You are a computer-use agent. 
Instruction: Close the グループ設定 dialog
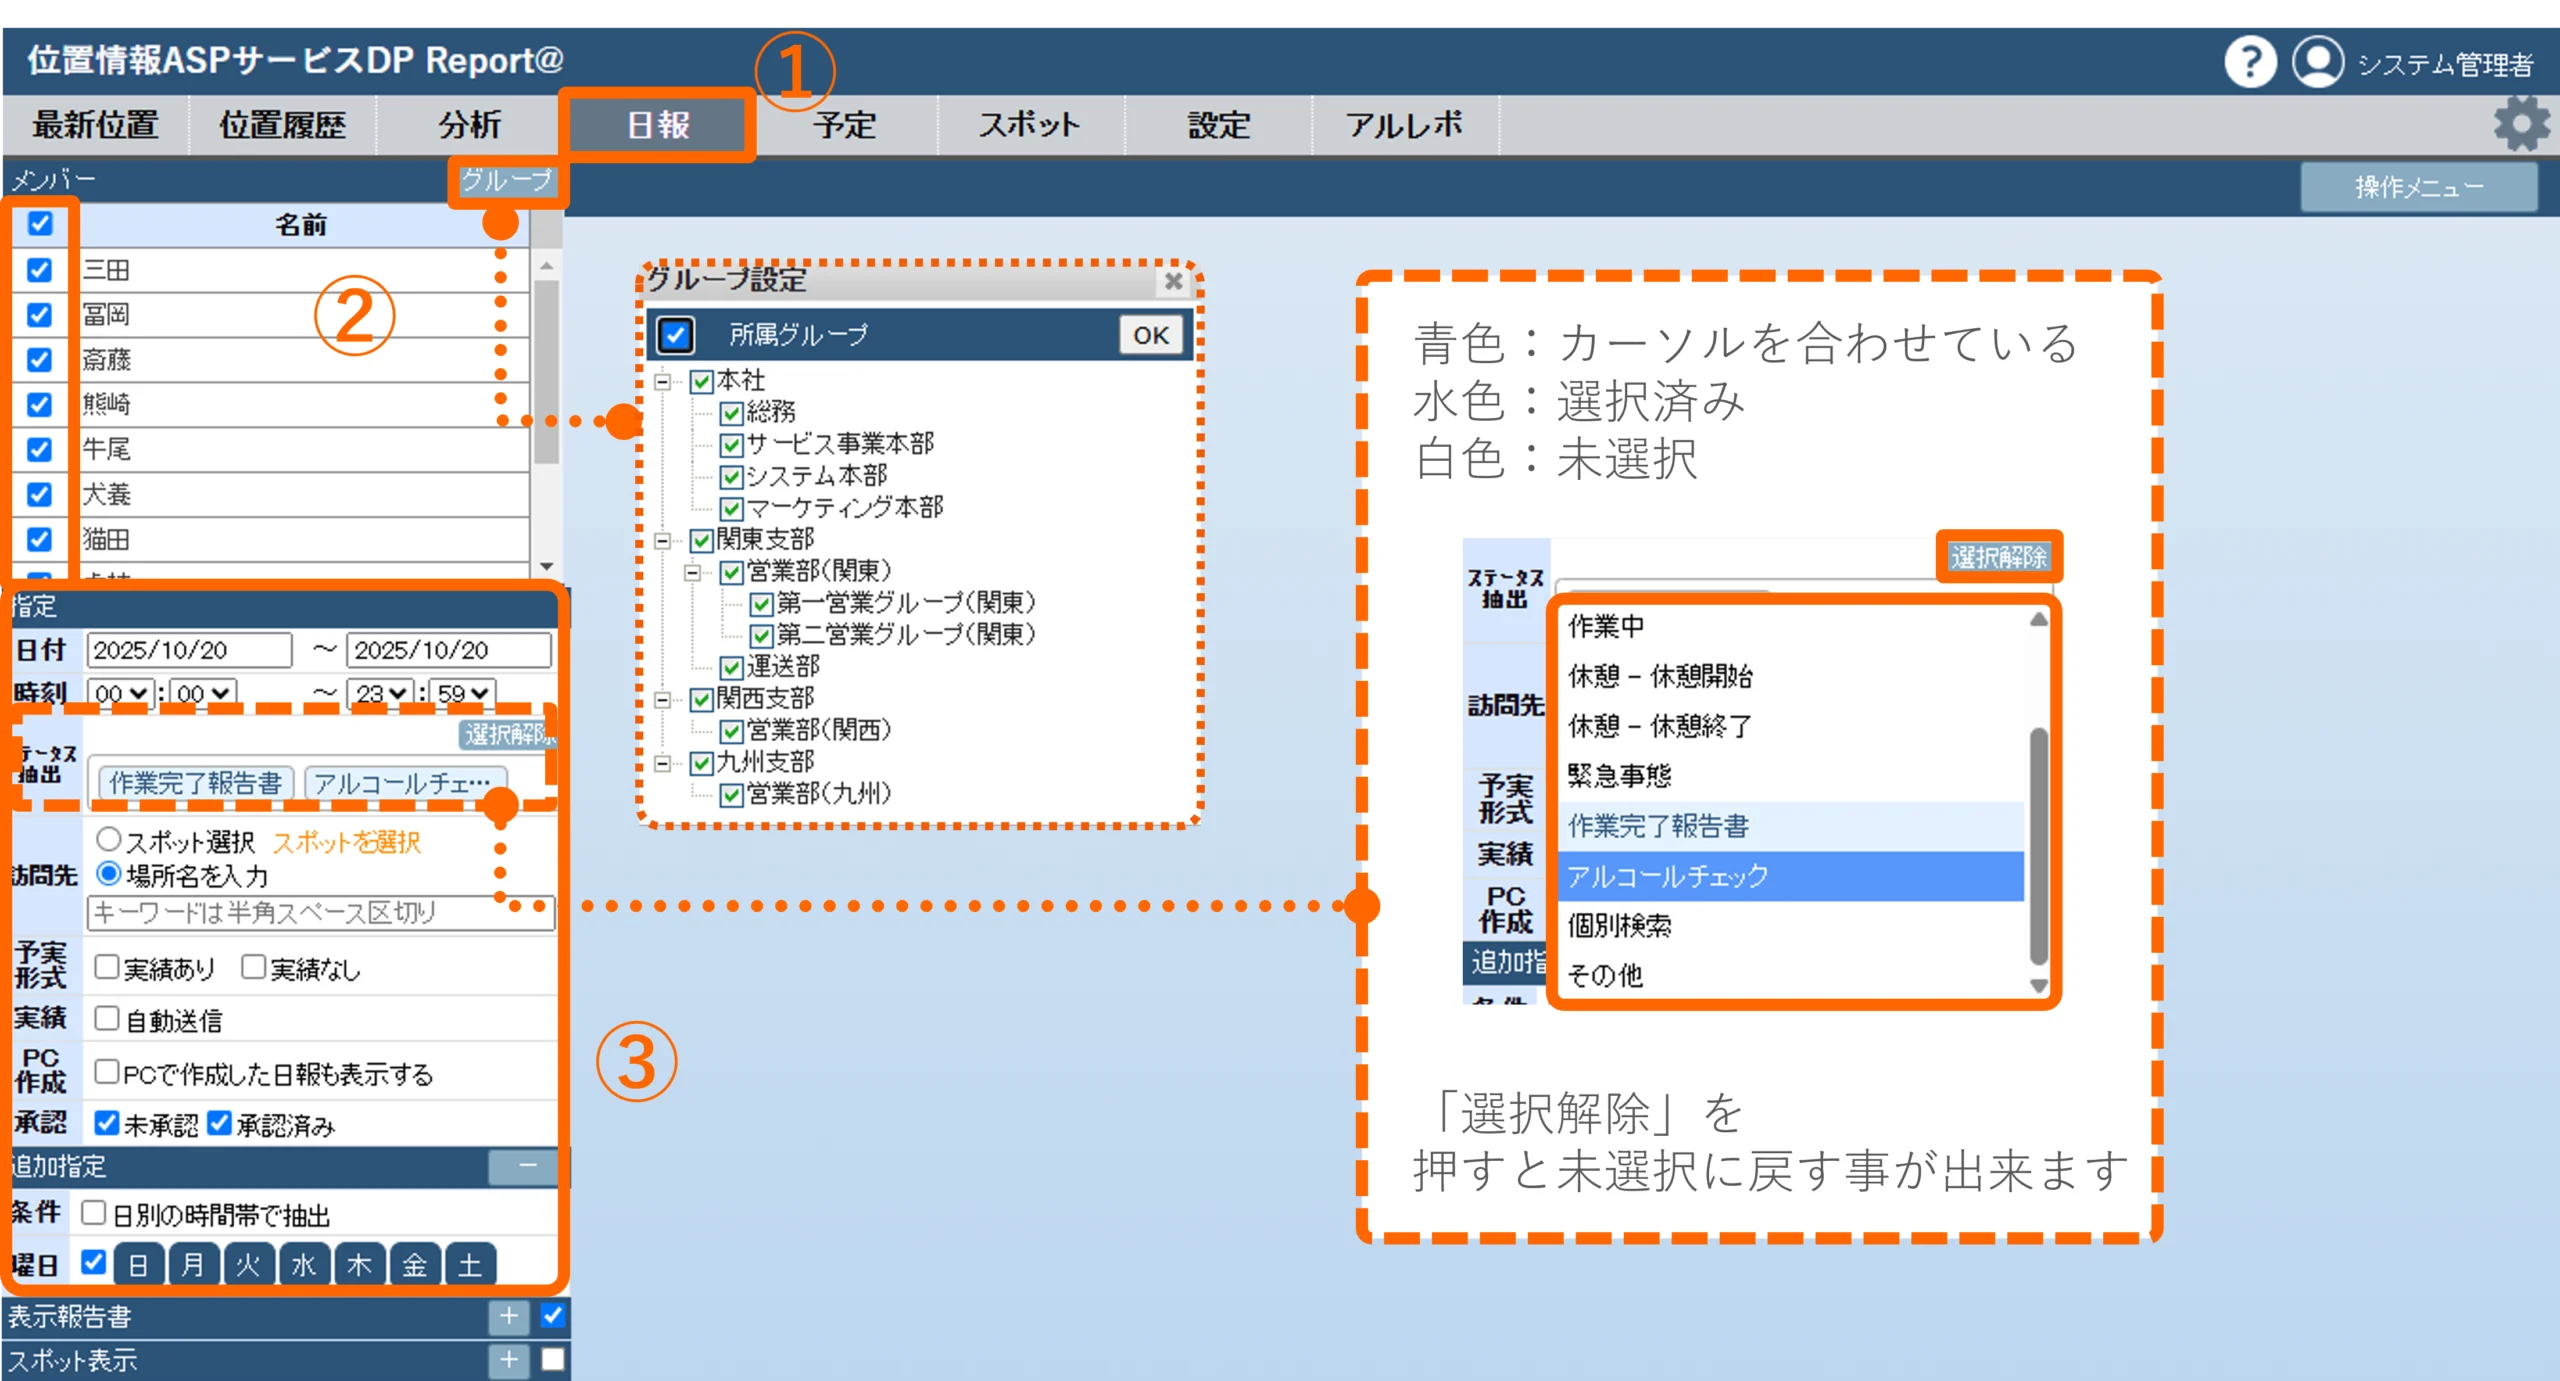click(x=1173, y=281)
